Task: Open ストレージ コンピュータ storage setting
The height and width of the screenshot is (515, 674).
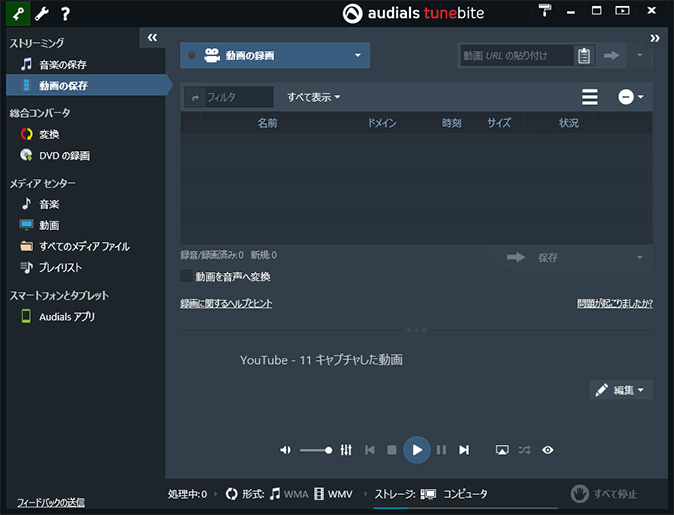Action: pos(431,494)
